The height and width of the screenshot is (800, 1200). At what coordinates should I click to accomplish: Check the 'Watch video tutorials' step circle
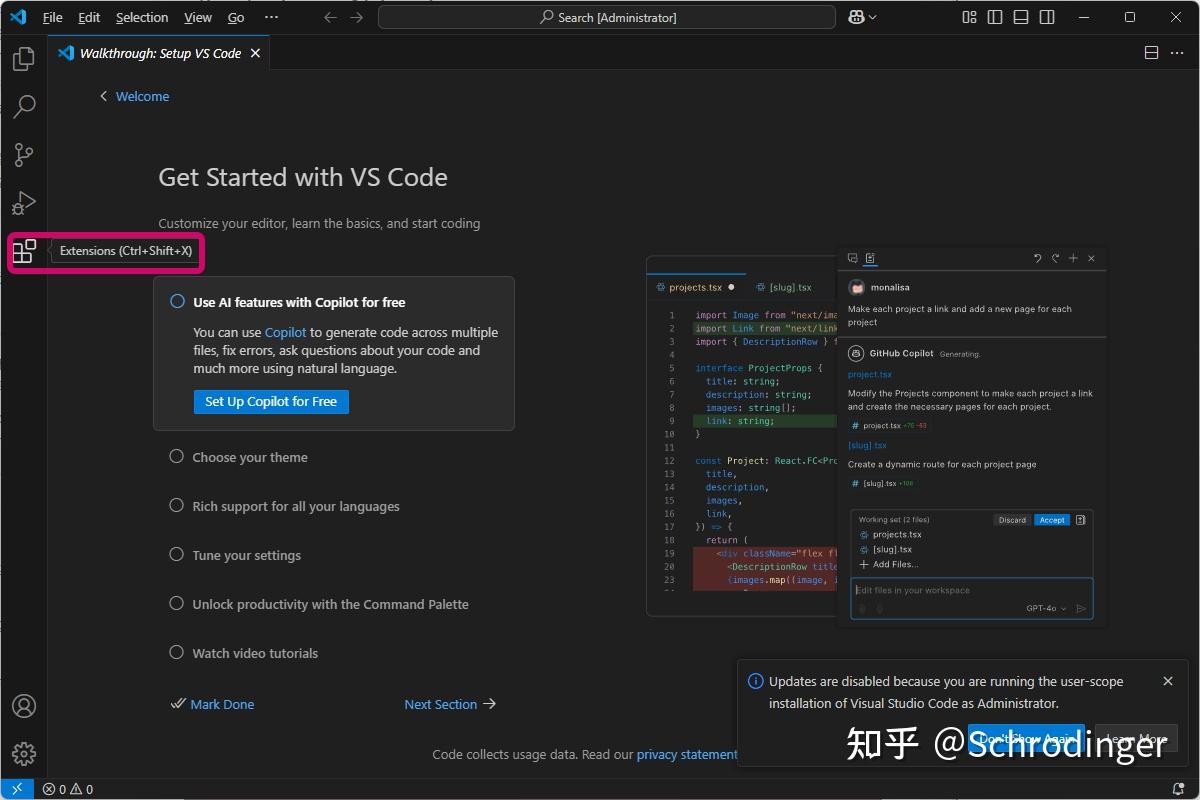176,653
